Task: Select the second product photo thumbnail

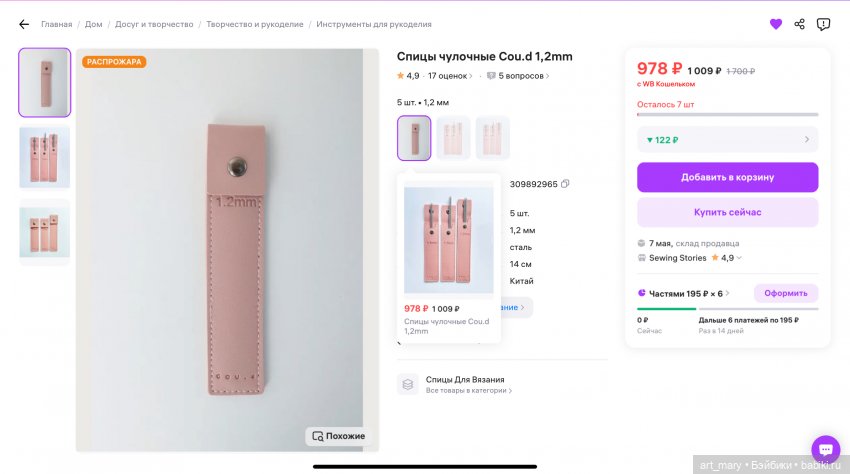Action: [44, 158]
